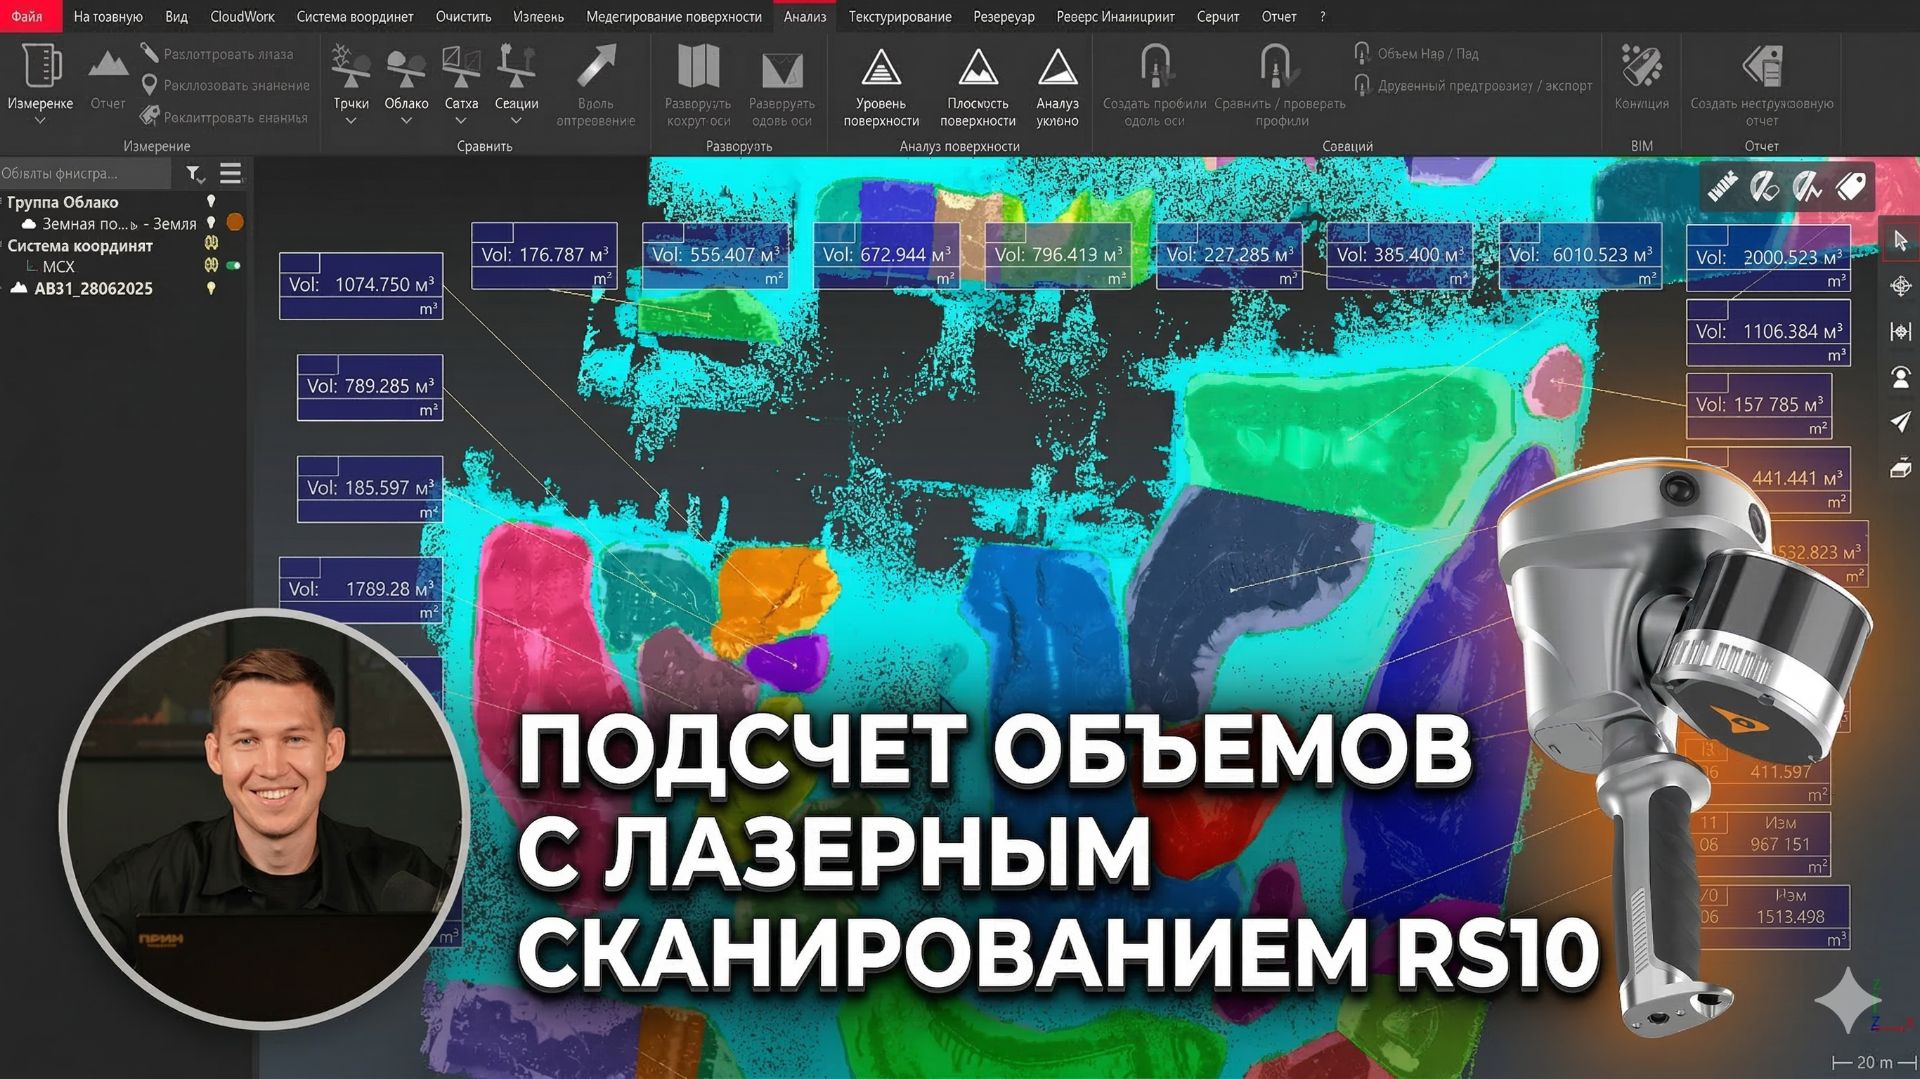Open the filter dropdown in the object panel
1920x1079 pixels.
point(196,175)
